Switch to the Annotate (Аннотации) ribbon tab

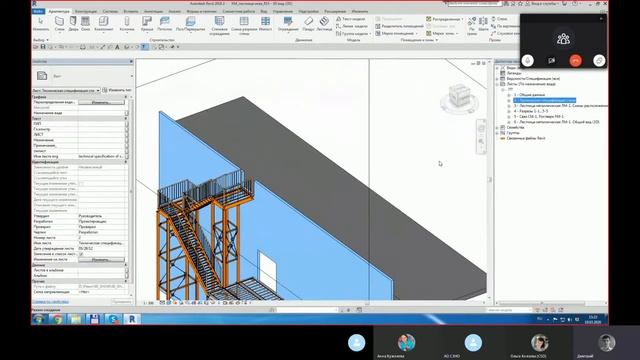coord(153,11)
